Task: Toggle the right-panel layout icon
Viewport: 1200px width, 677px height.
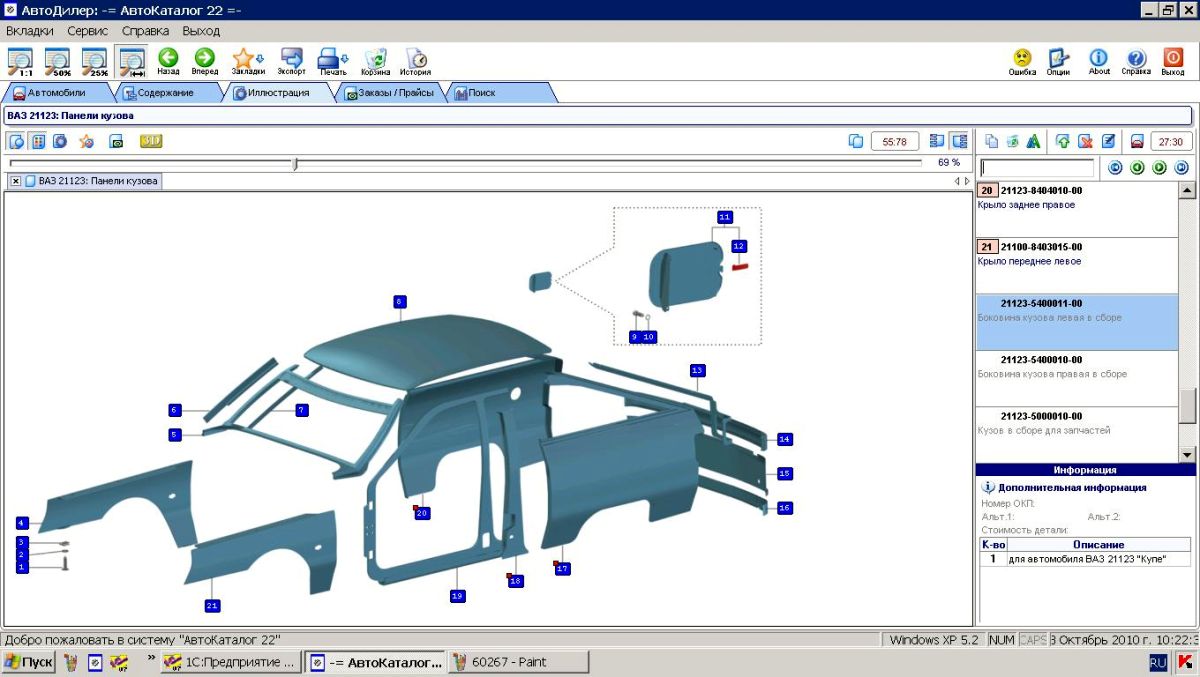Action: pyautogui.click(x=960, y=141)
